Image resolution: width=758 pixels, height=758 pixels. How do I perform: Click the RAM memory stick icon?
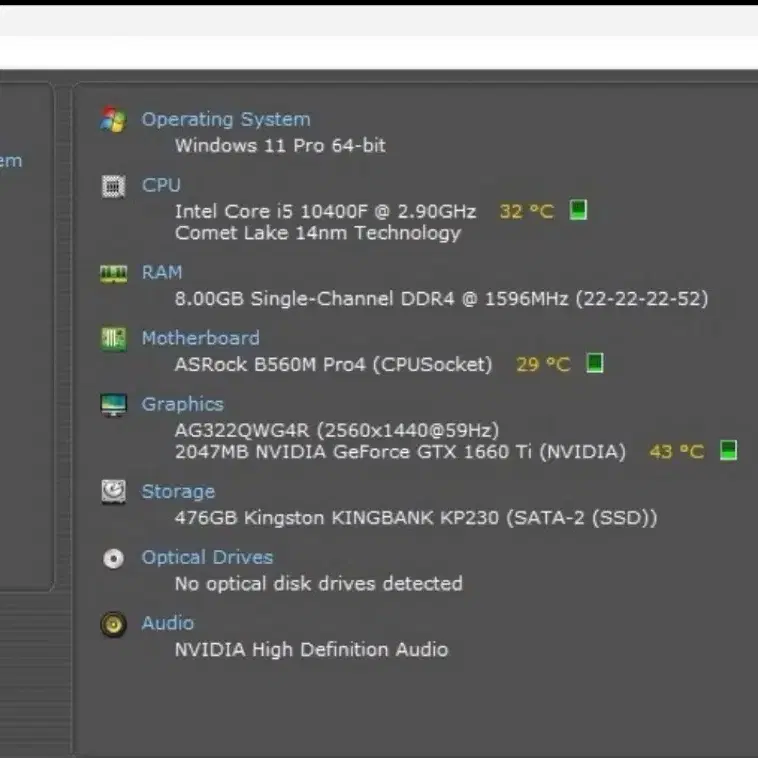pyautogui.click(x=114, y=274)
